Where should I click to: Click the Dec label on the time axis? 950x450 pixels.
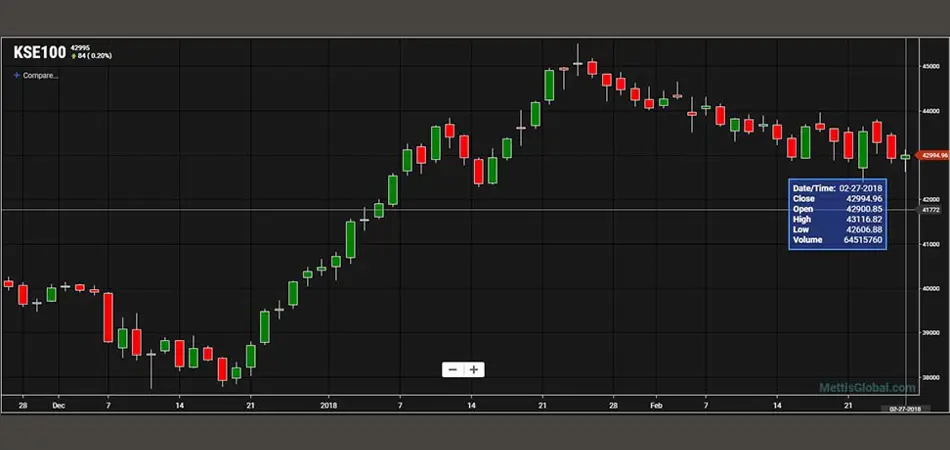coord(59,405)
